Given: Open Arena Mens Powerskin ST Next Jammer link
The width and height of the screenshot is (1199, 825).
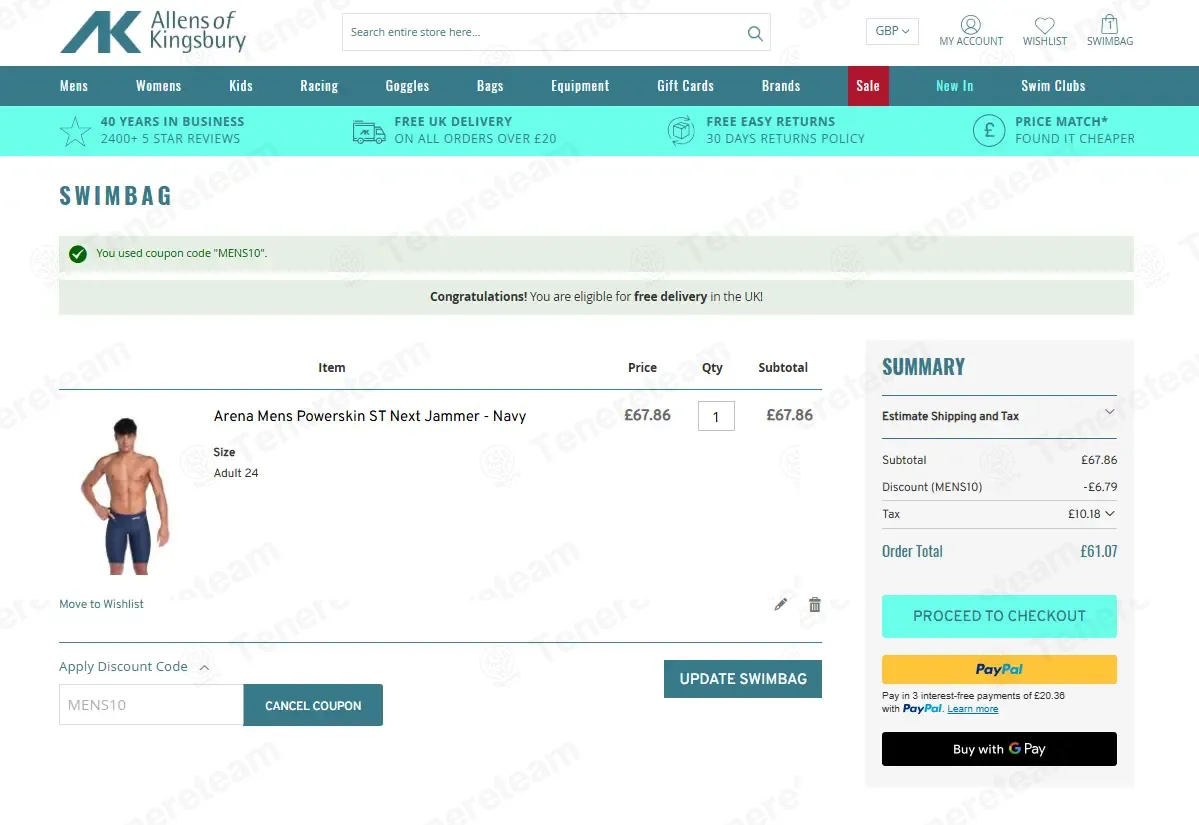Looking at the screenshot, I should [370, 416].
